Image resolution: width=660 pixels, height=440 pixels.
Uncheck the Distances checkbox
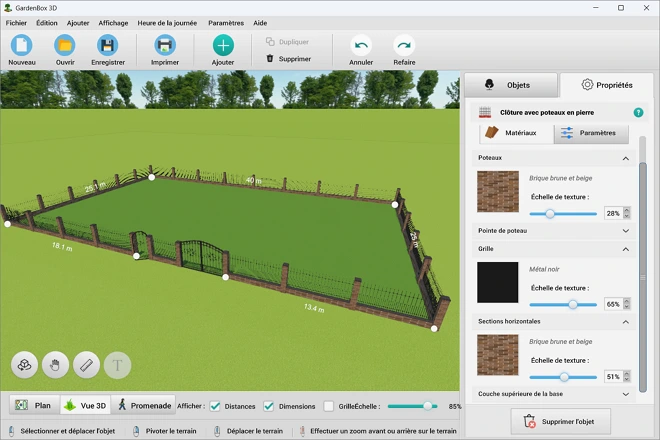(x=215, y=406)
